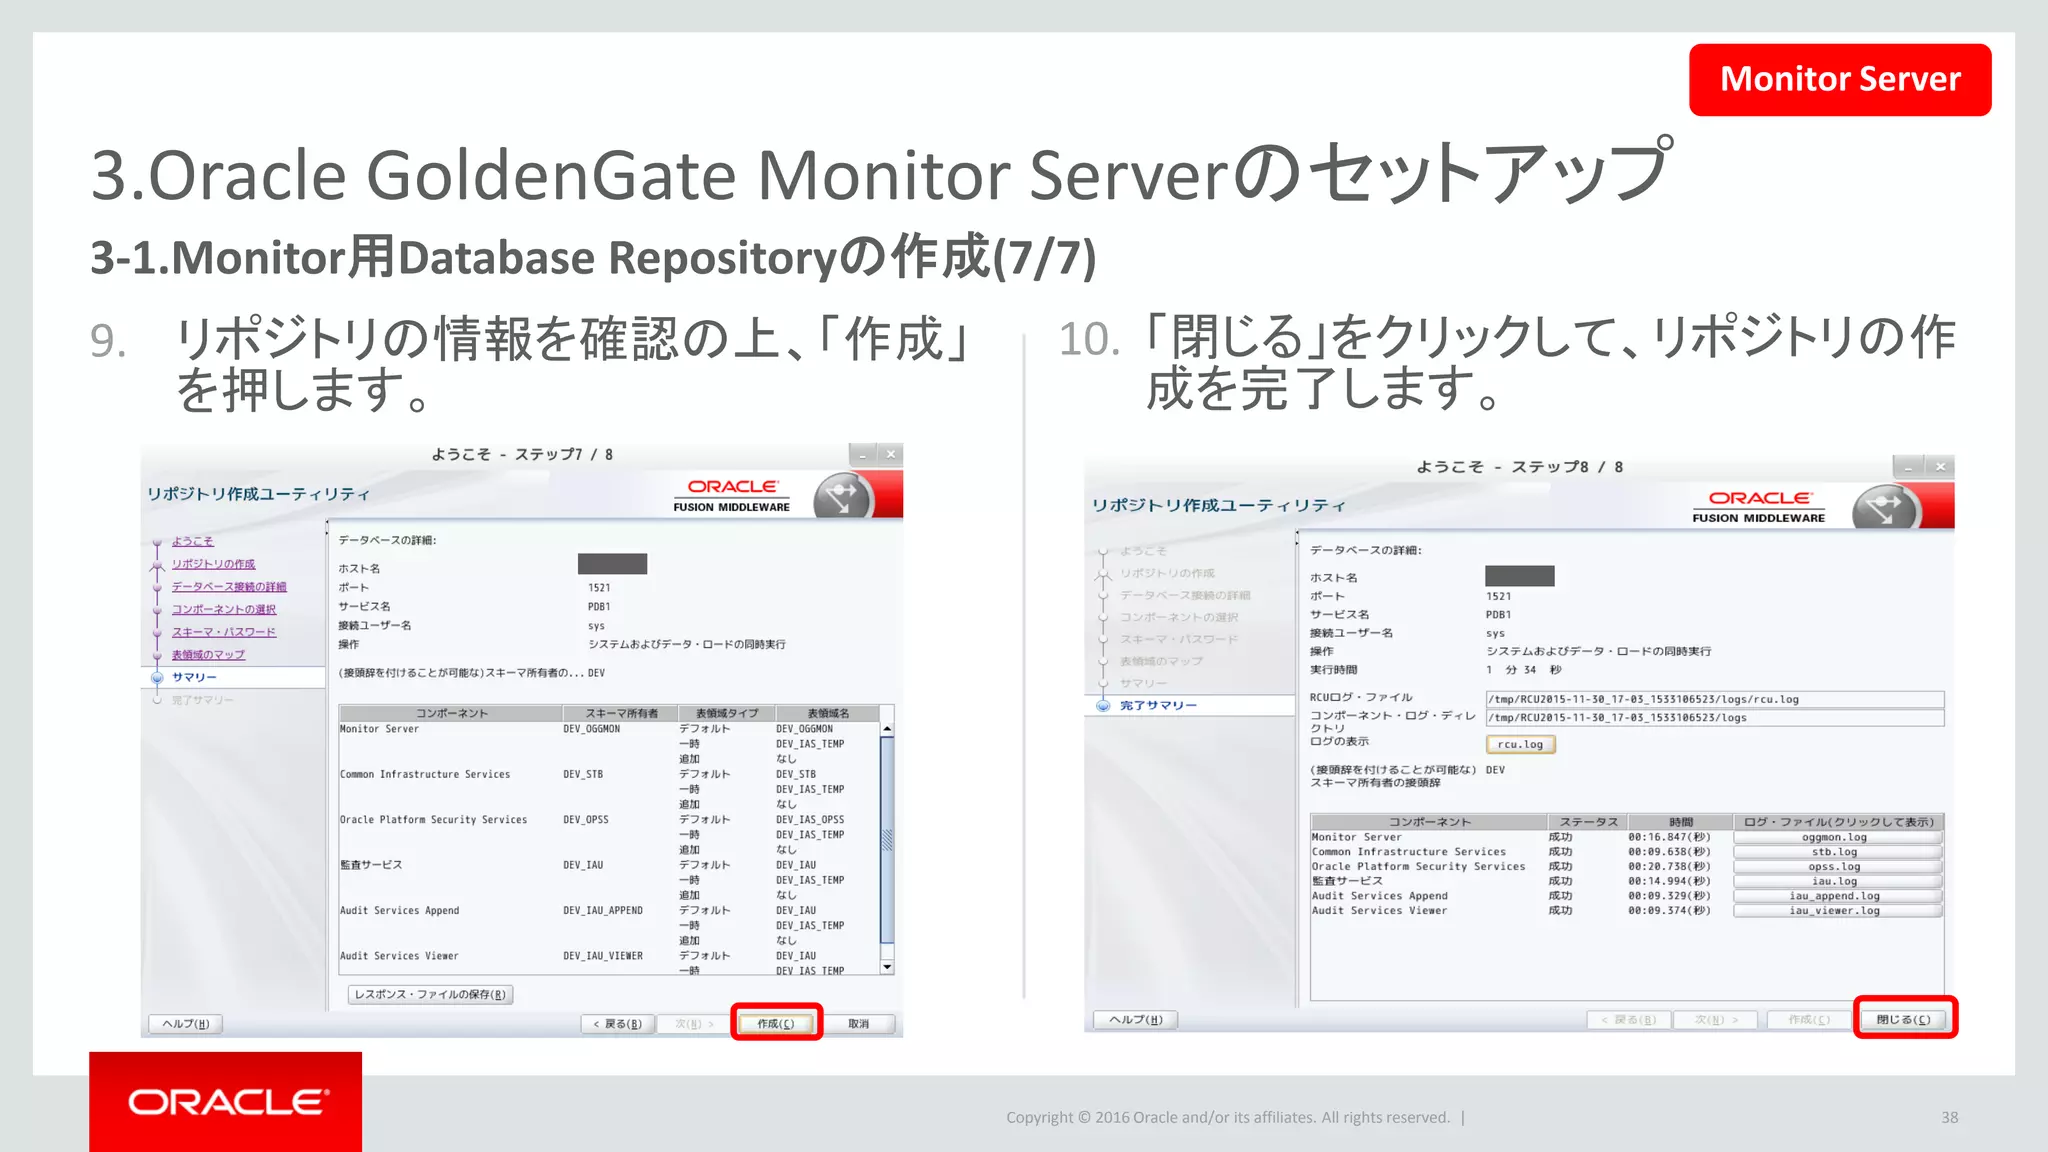This screenshot has width=2048, height=1152.
Task: Select サマリー step in Step 7 sidebar
Action: pos(194,677)
